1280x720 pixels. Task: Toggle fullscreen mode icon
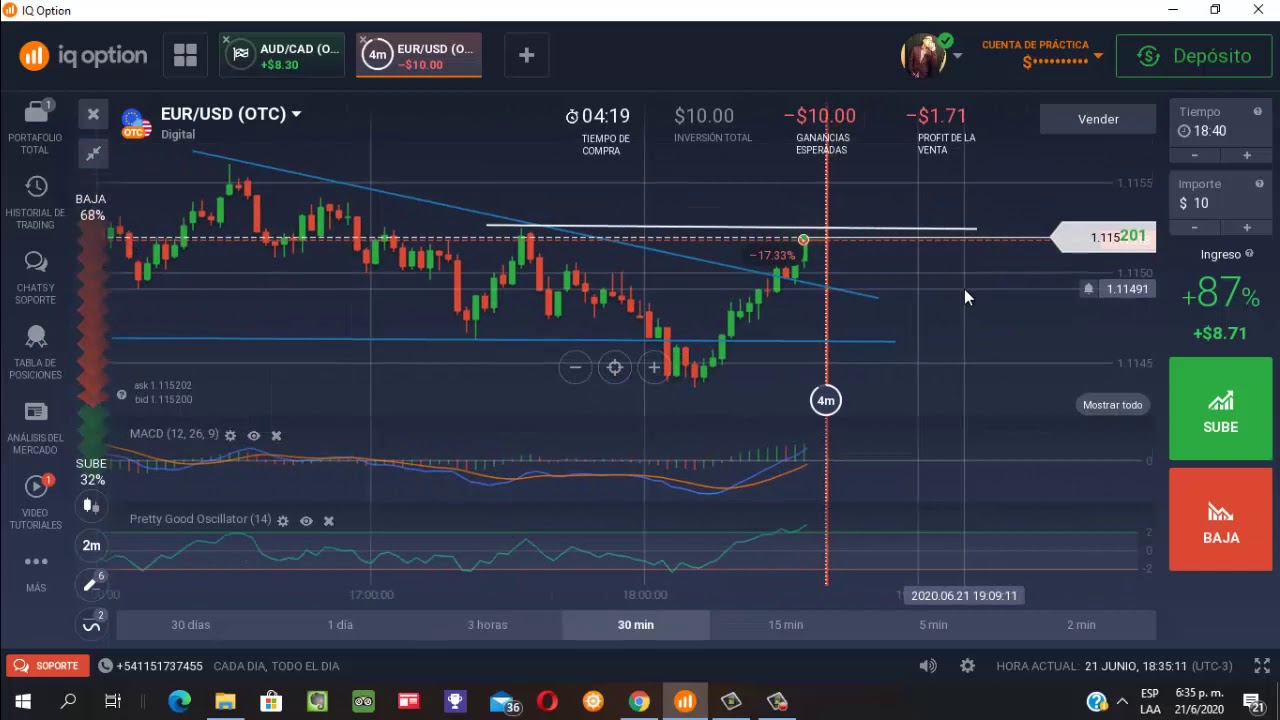pos(1262,666)
